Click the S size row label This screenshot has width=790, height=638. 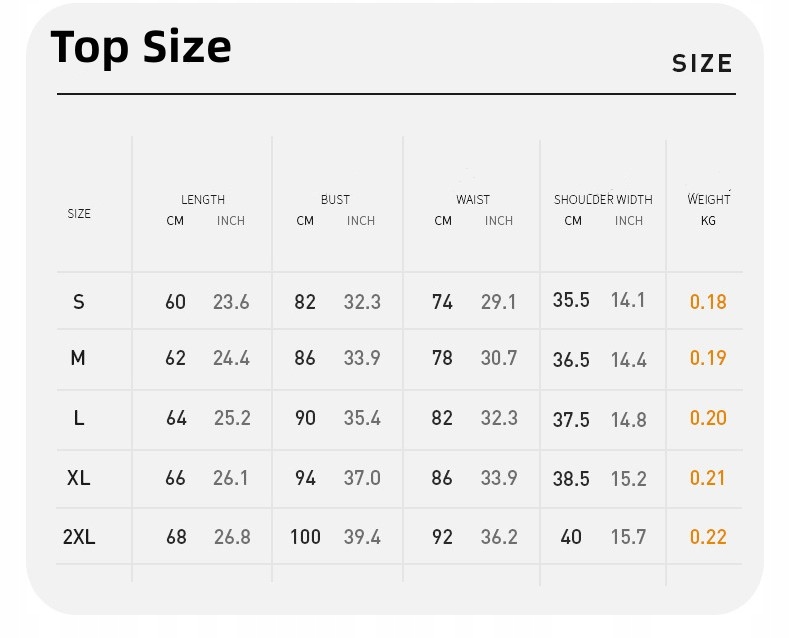pos(79,302)
